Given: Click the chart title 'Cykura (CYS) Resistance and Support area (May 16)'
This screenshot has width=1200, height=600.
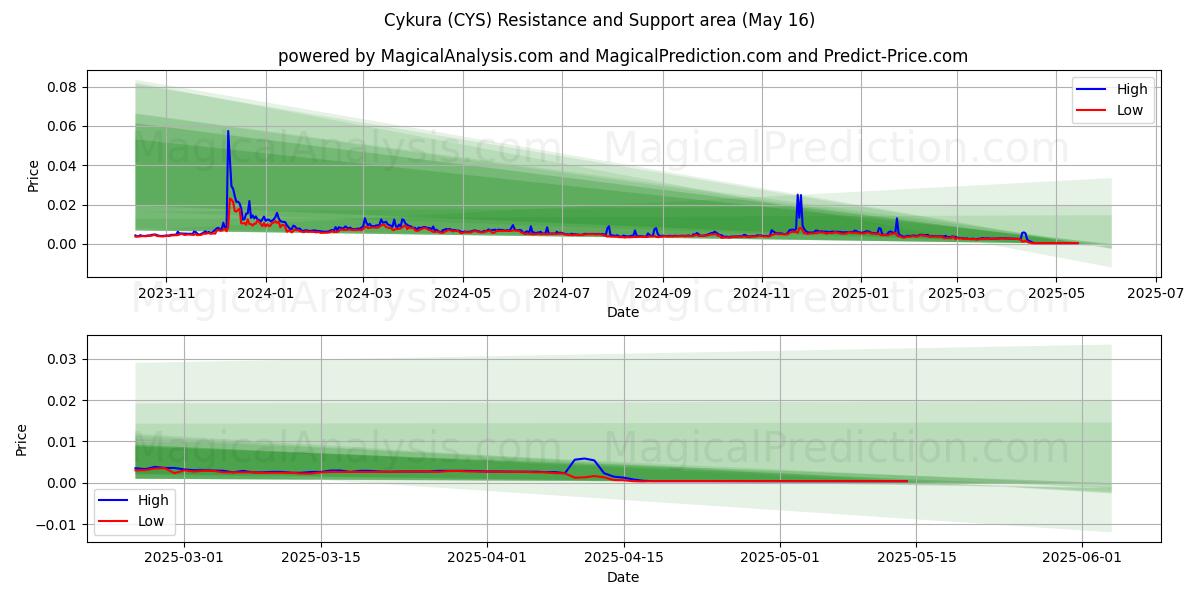Looking at the screenshot, I should coord(600,20).
